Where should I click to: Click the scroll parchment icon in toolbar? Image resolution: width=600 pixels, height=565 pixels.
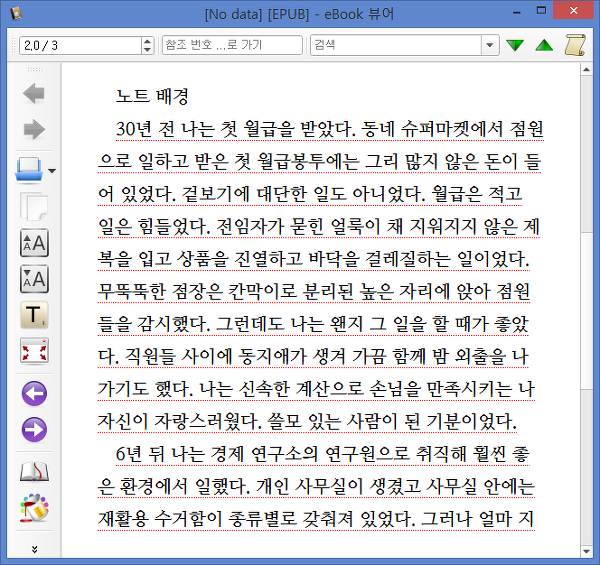point(575,45)
